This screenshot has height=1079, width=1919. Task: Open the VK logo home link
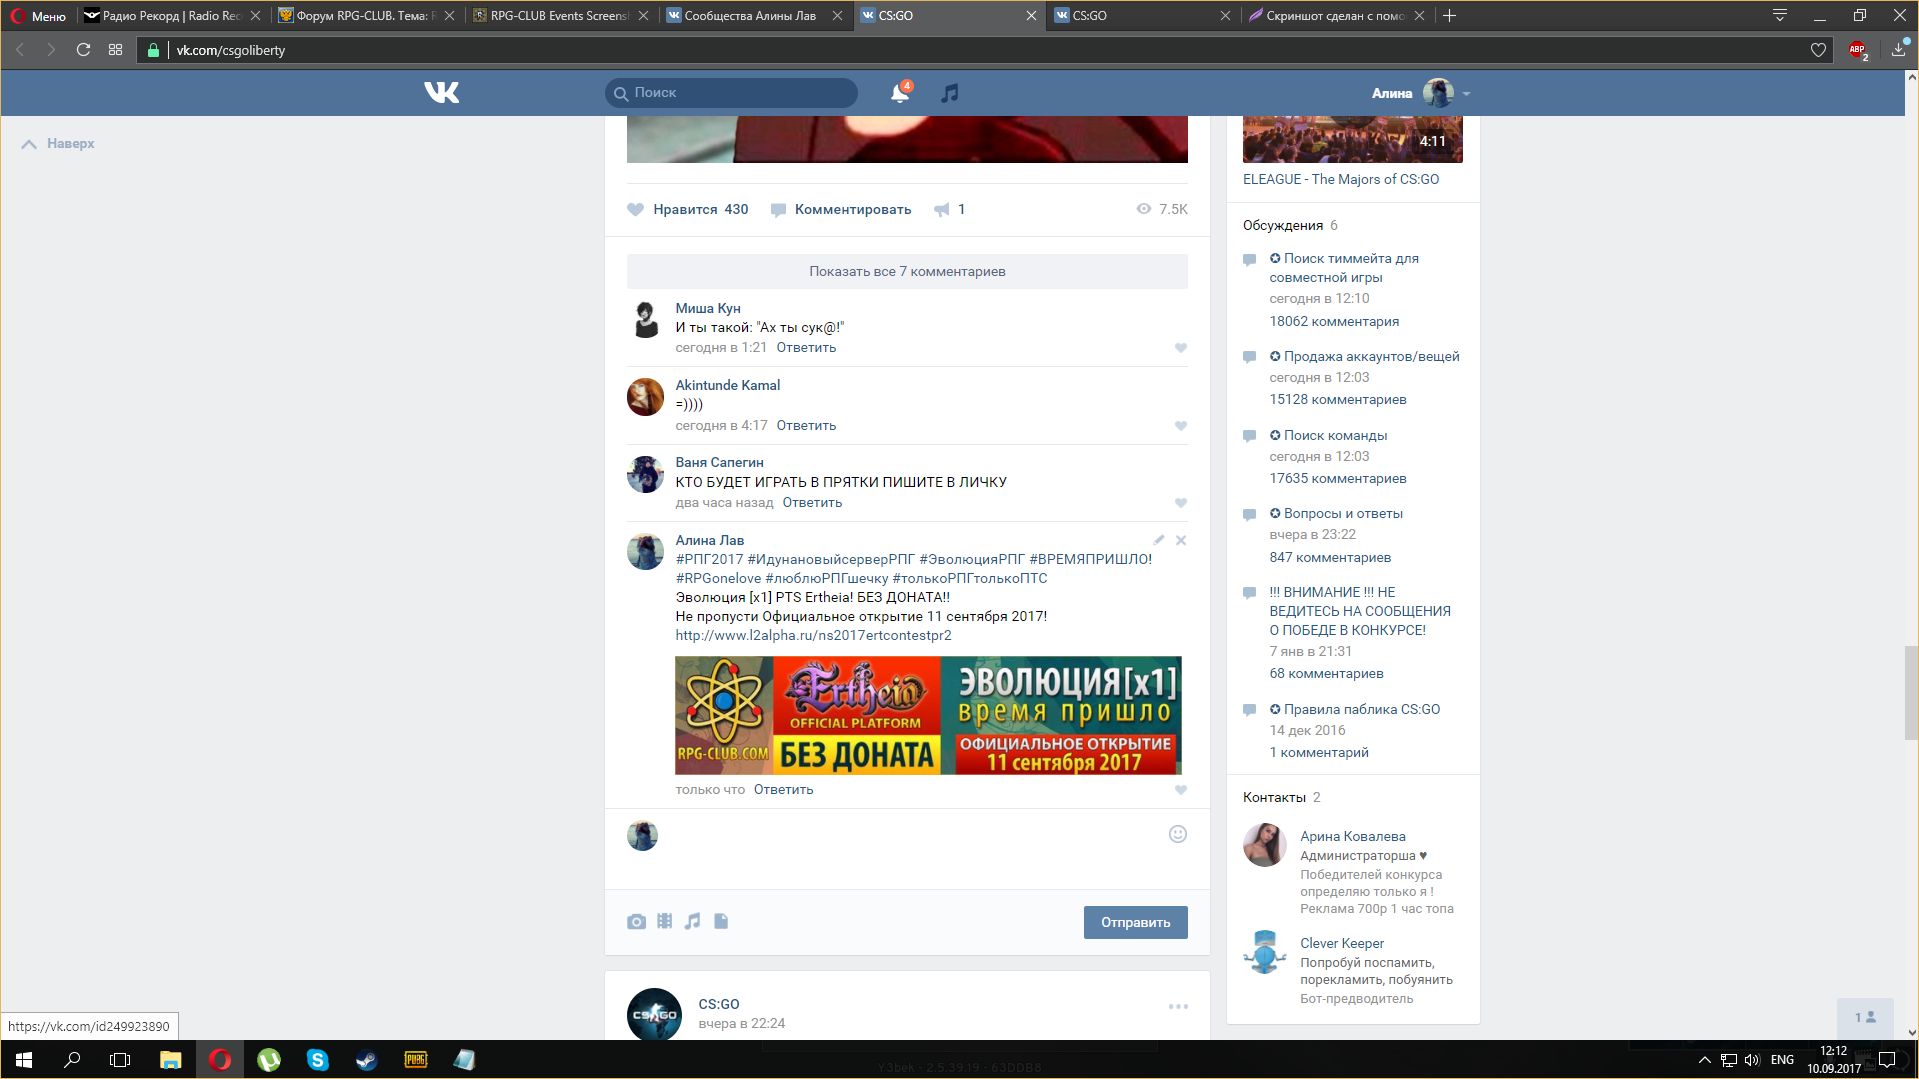point(441,93)
